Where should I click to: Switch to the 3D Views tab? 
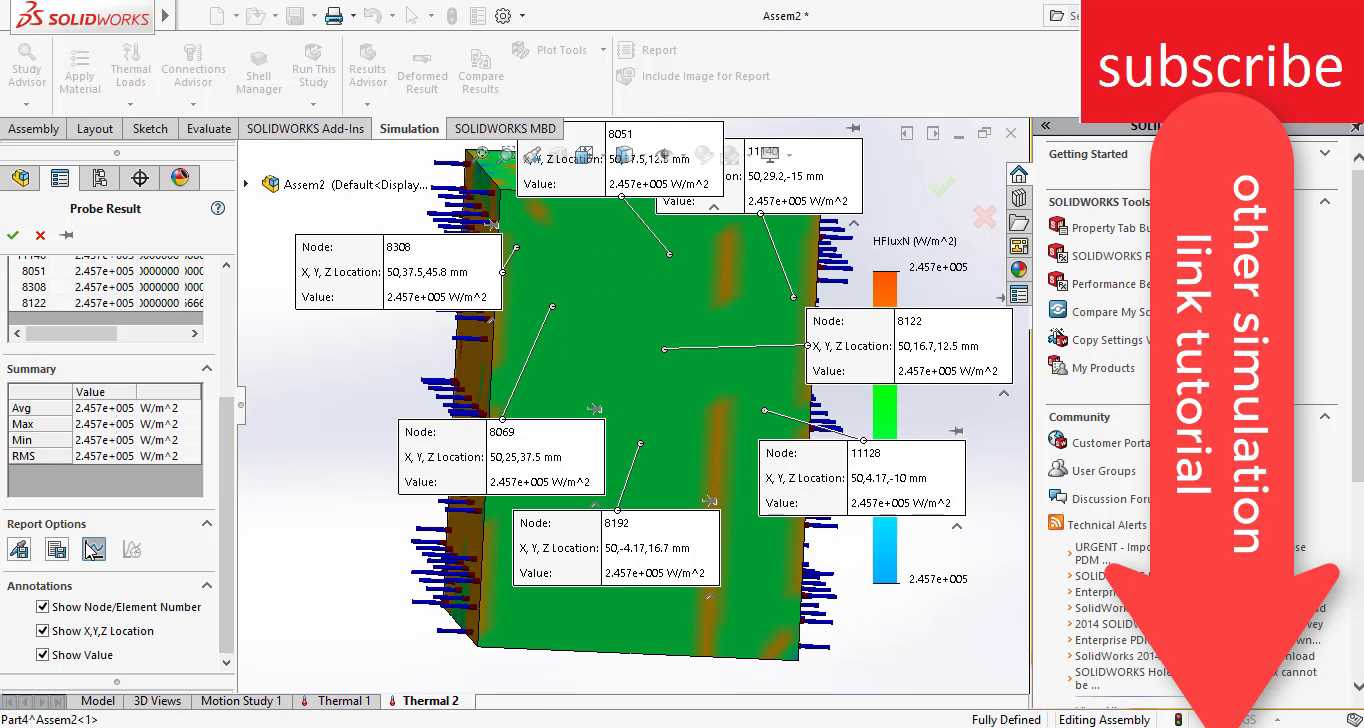click(158, 701)
